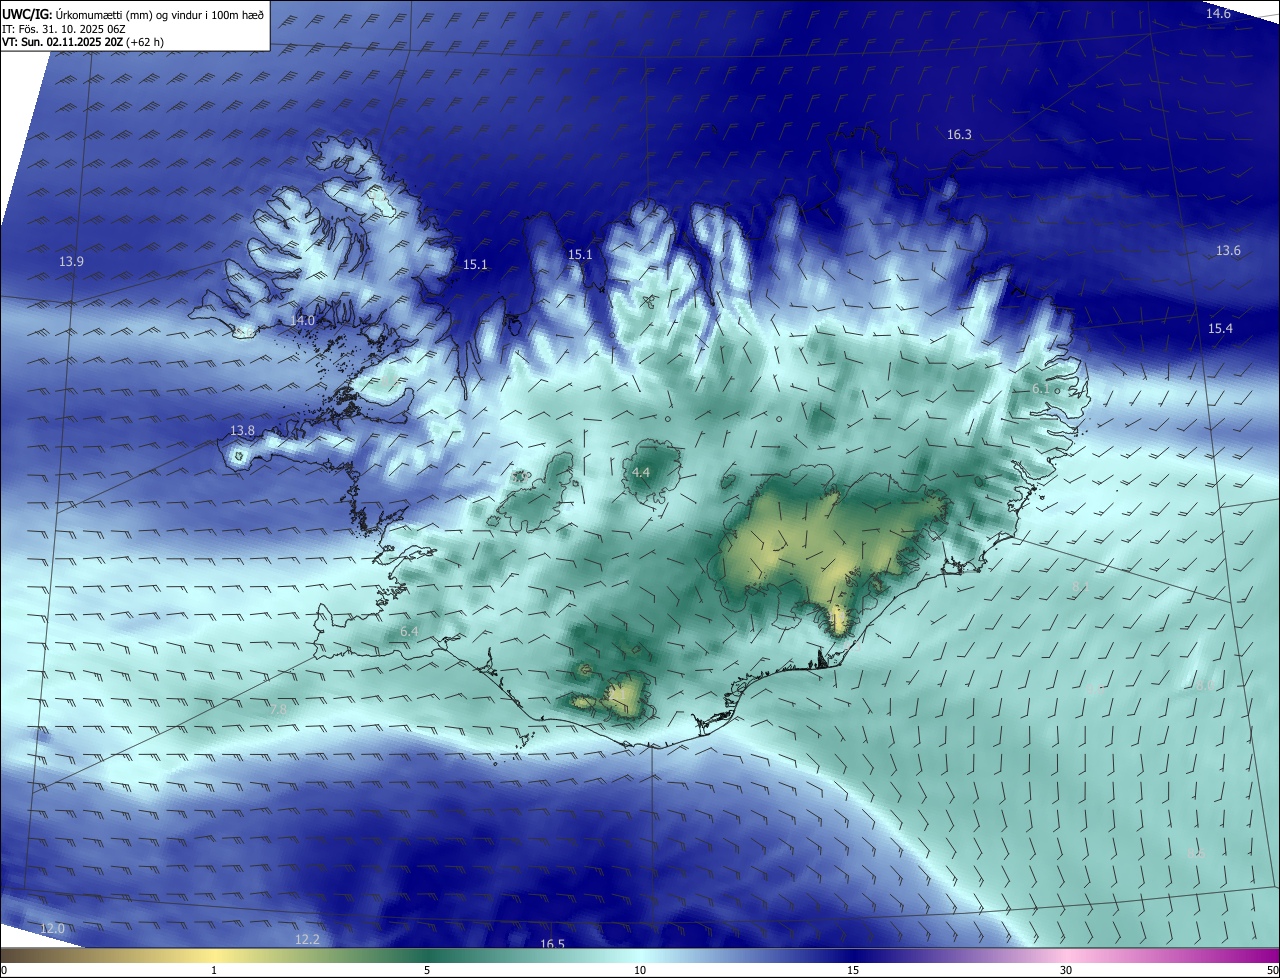Click the map value label 4.4
This screenshot has height=978, width=1280.
[641, 472]
